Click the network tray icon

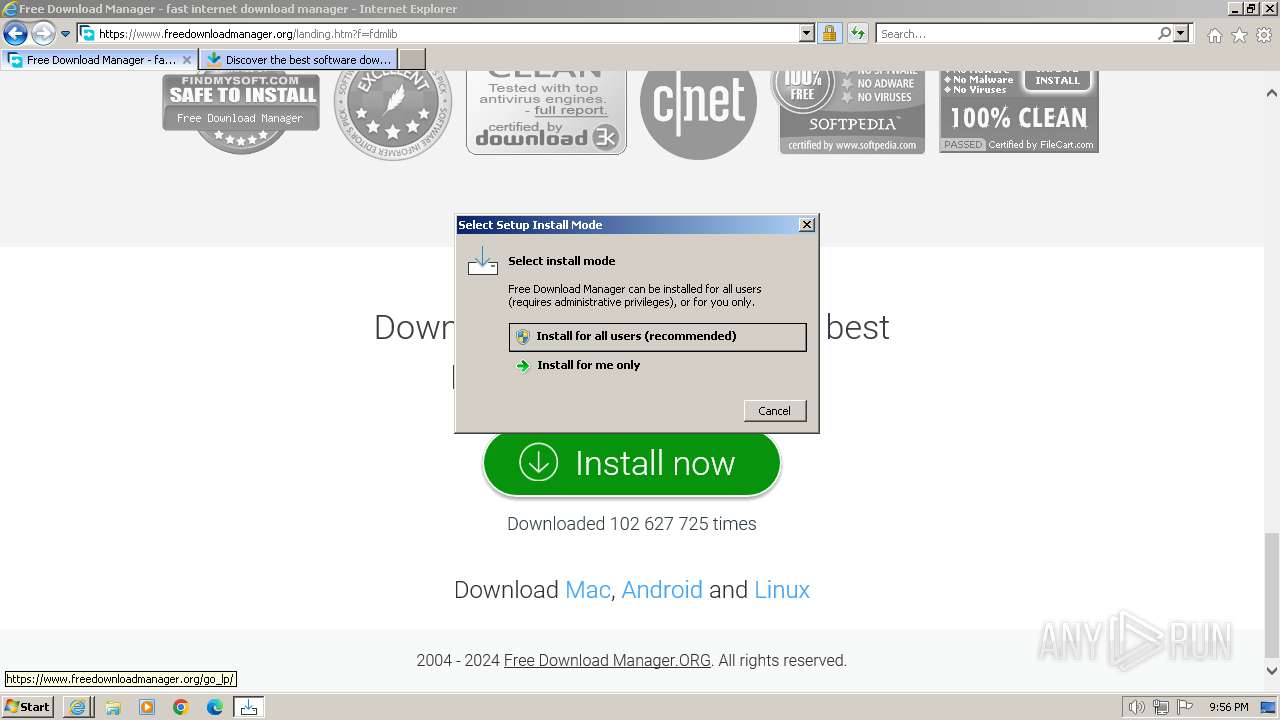point(1161,707)
